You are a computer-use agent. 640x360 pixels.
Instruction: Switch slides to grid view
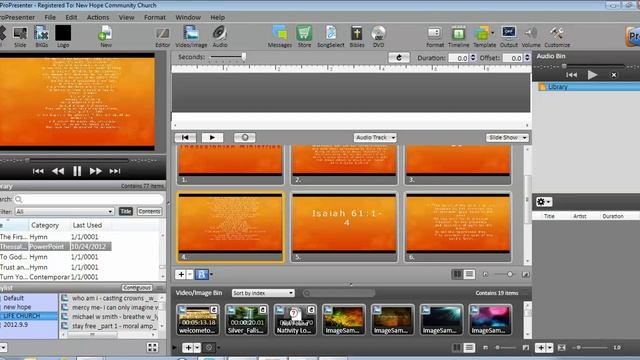tap(457, 274)
